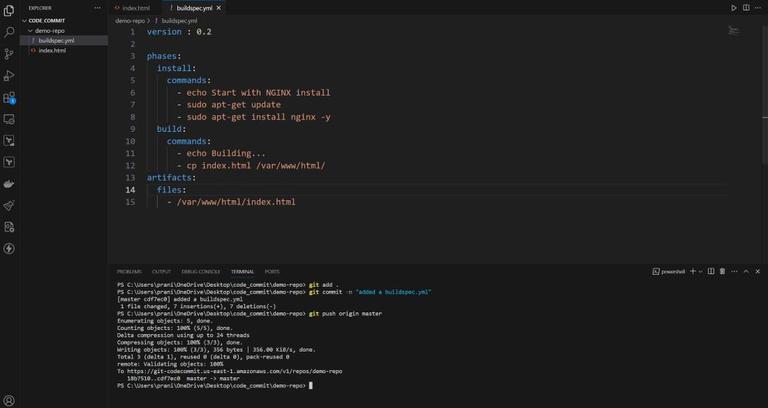The height and width of the screenshot is (408, 768).
Task: Maximize terminal panel with the chevron up
Action: click(x=746, y=271)
